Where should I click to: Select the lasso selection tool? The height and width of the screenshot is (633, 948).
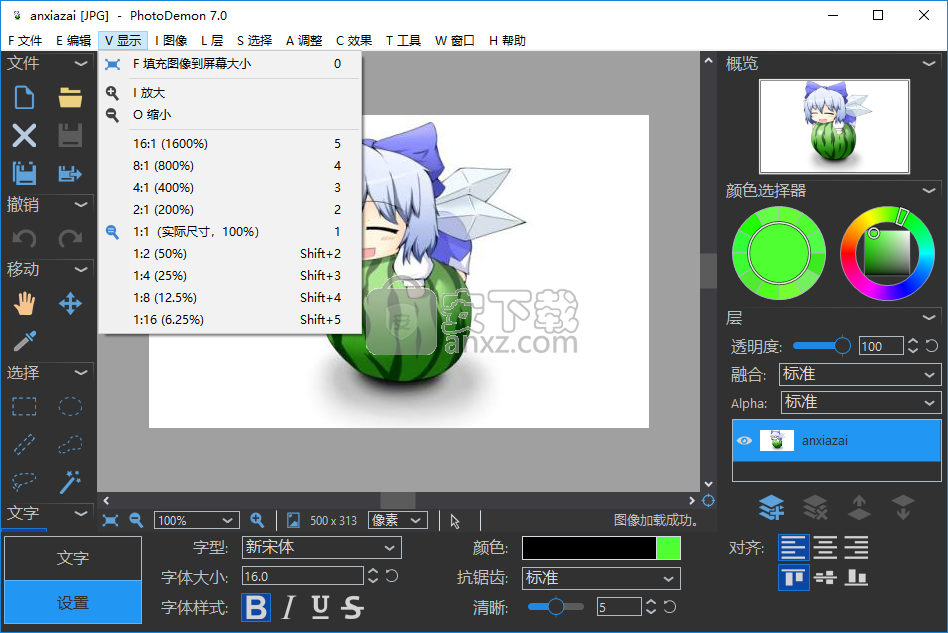click(24, 482)
